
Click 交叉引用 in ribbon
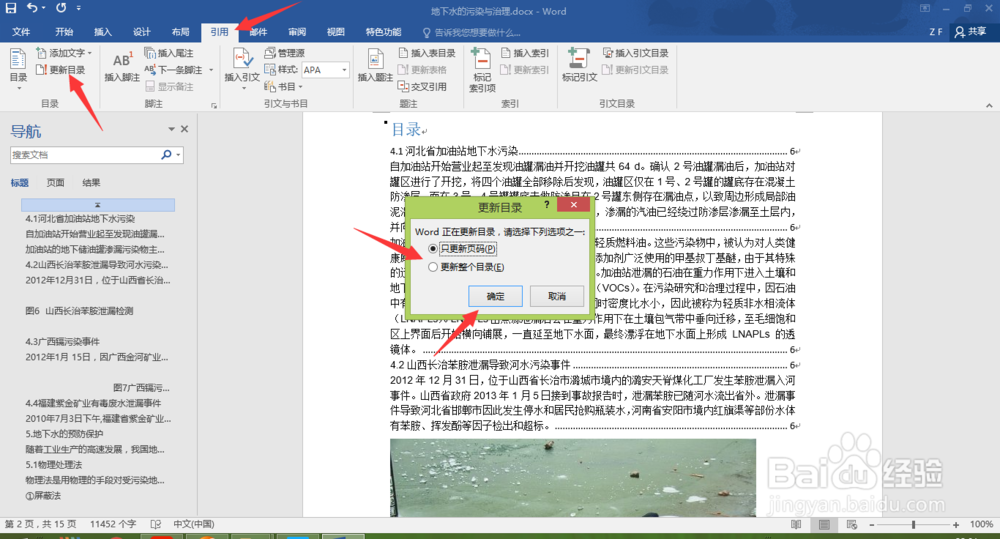click(422, 86)
